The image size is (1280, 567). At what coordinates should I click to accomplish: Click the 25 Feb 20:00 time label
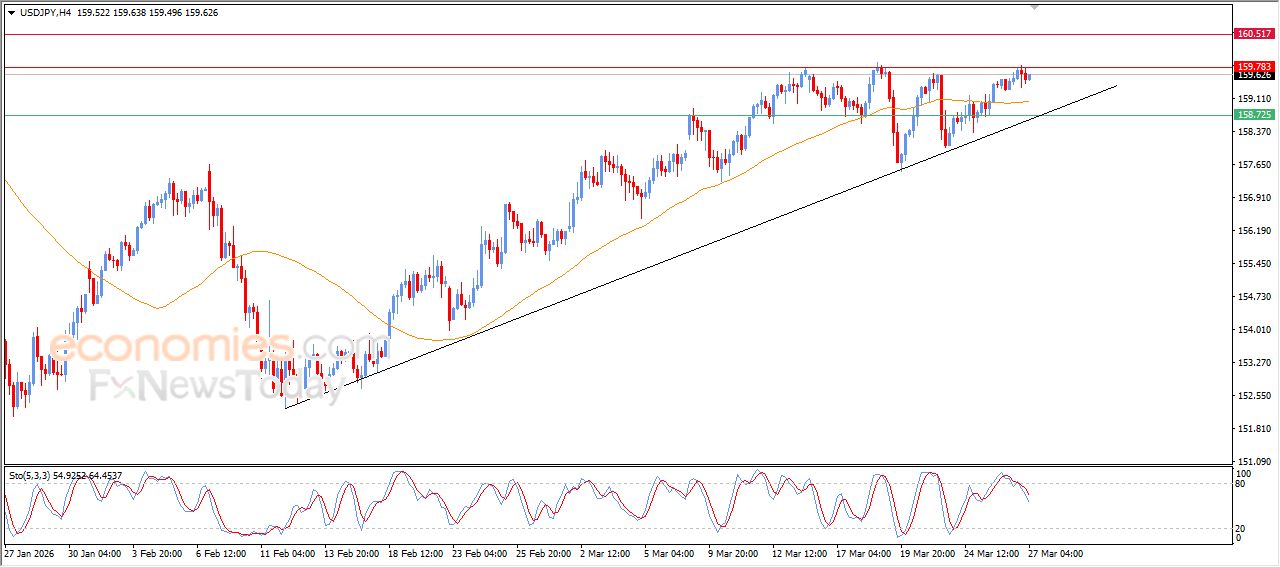544,553
